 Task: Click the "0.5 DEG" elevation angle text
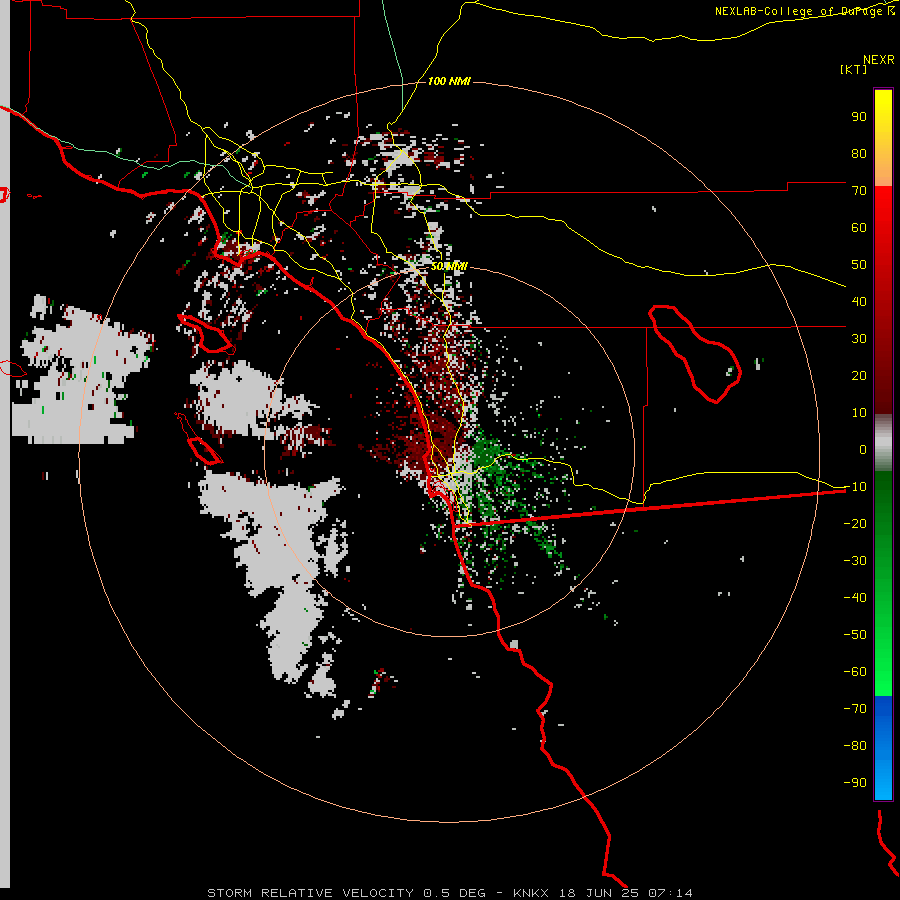455,893
